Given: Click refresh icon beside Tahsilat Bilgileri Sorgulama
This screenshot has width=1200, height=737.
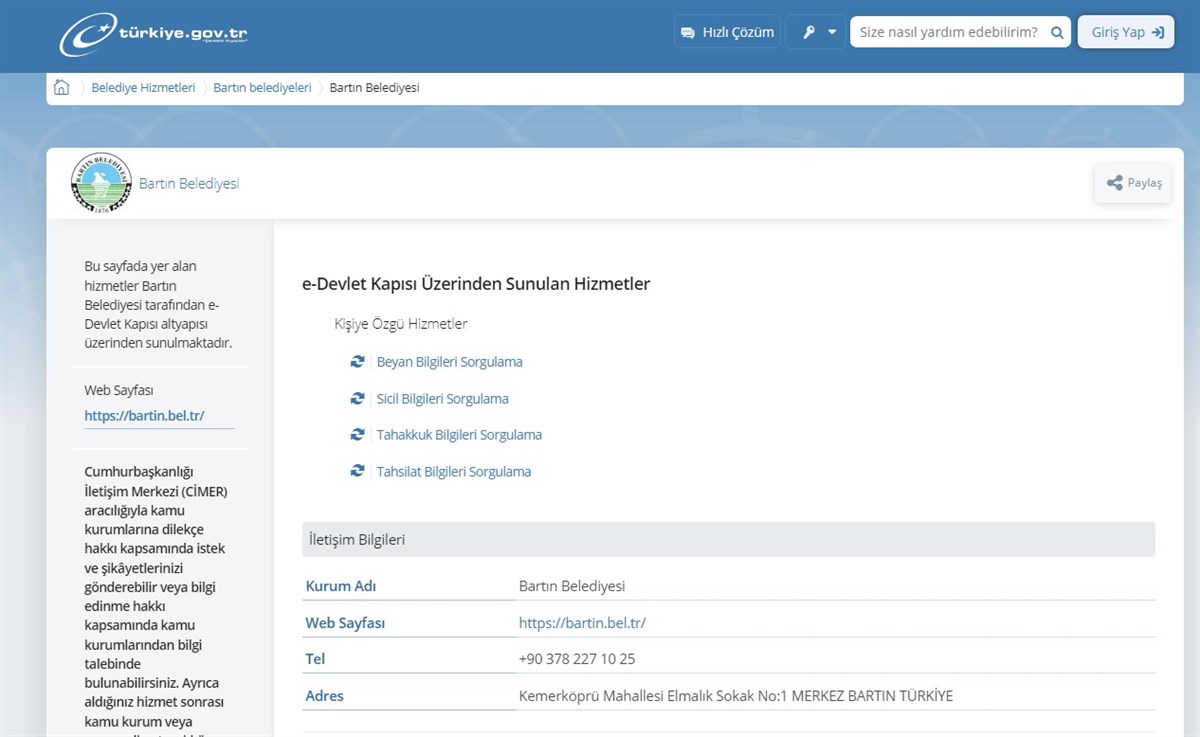Looking at the screenshot, I should [x=357, y=471].
